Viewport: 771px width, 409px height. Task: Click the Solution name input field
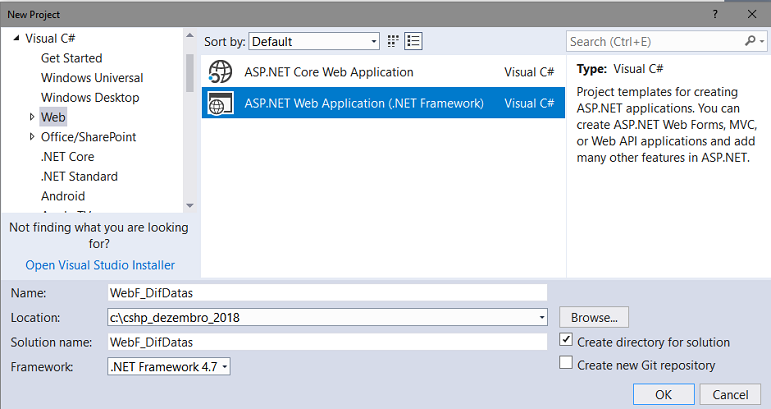327,342
